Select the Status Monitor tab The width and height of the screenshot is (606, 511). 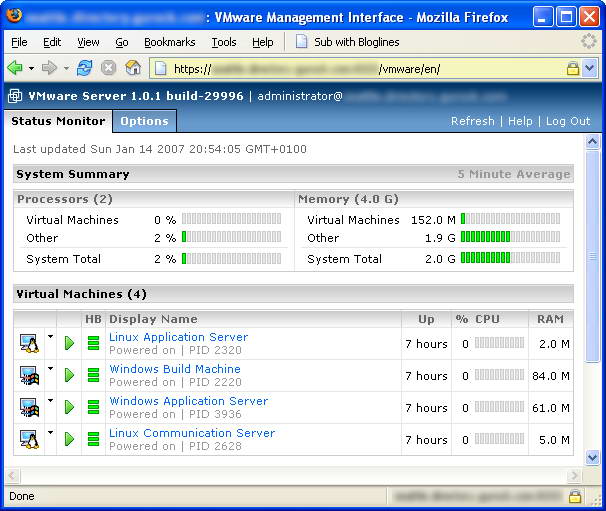(x=58, y=121)
